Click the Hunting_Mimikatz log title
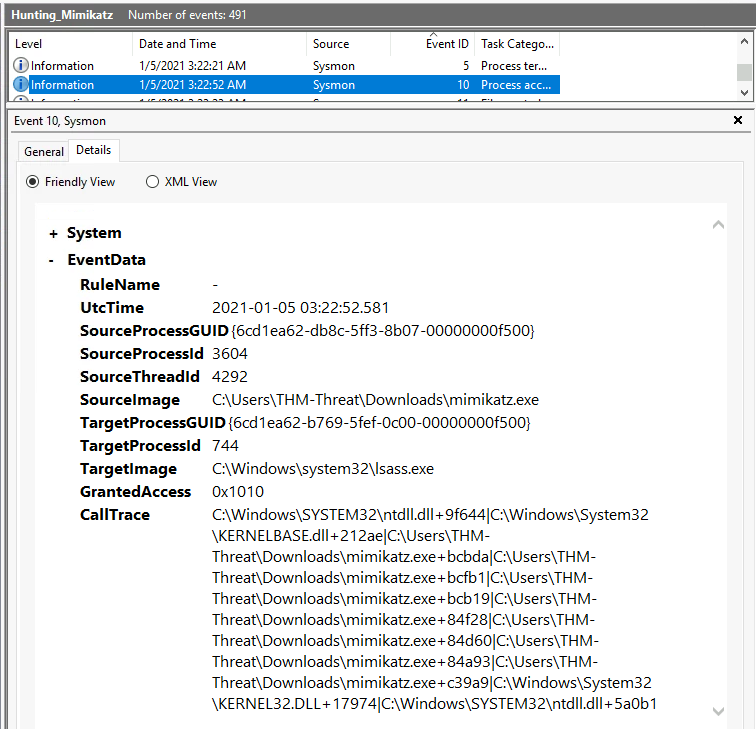The image size is (756, 729). [62, 15]
